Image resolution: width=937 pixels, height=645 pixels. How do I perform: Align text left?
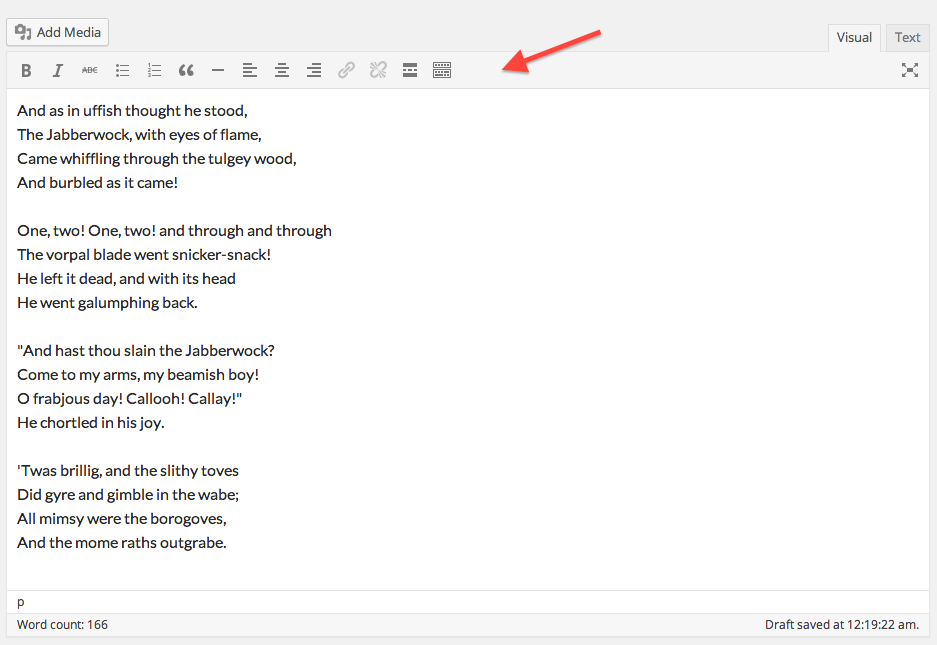coord(250,71)
